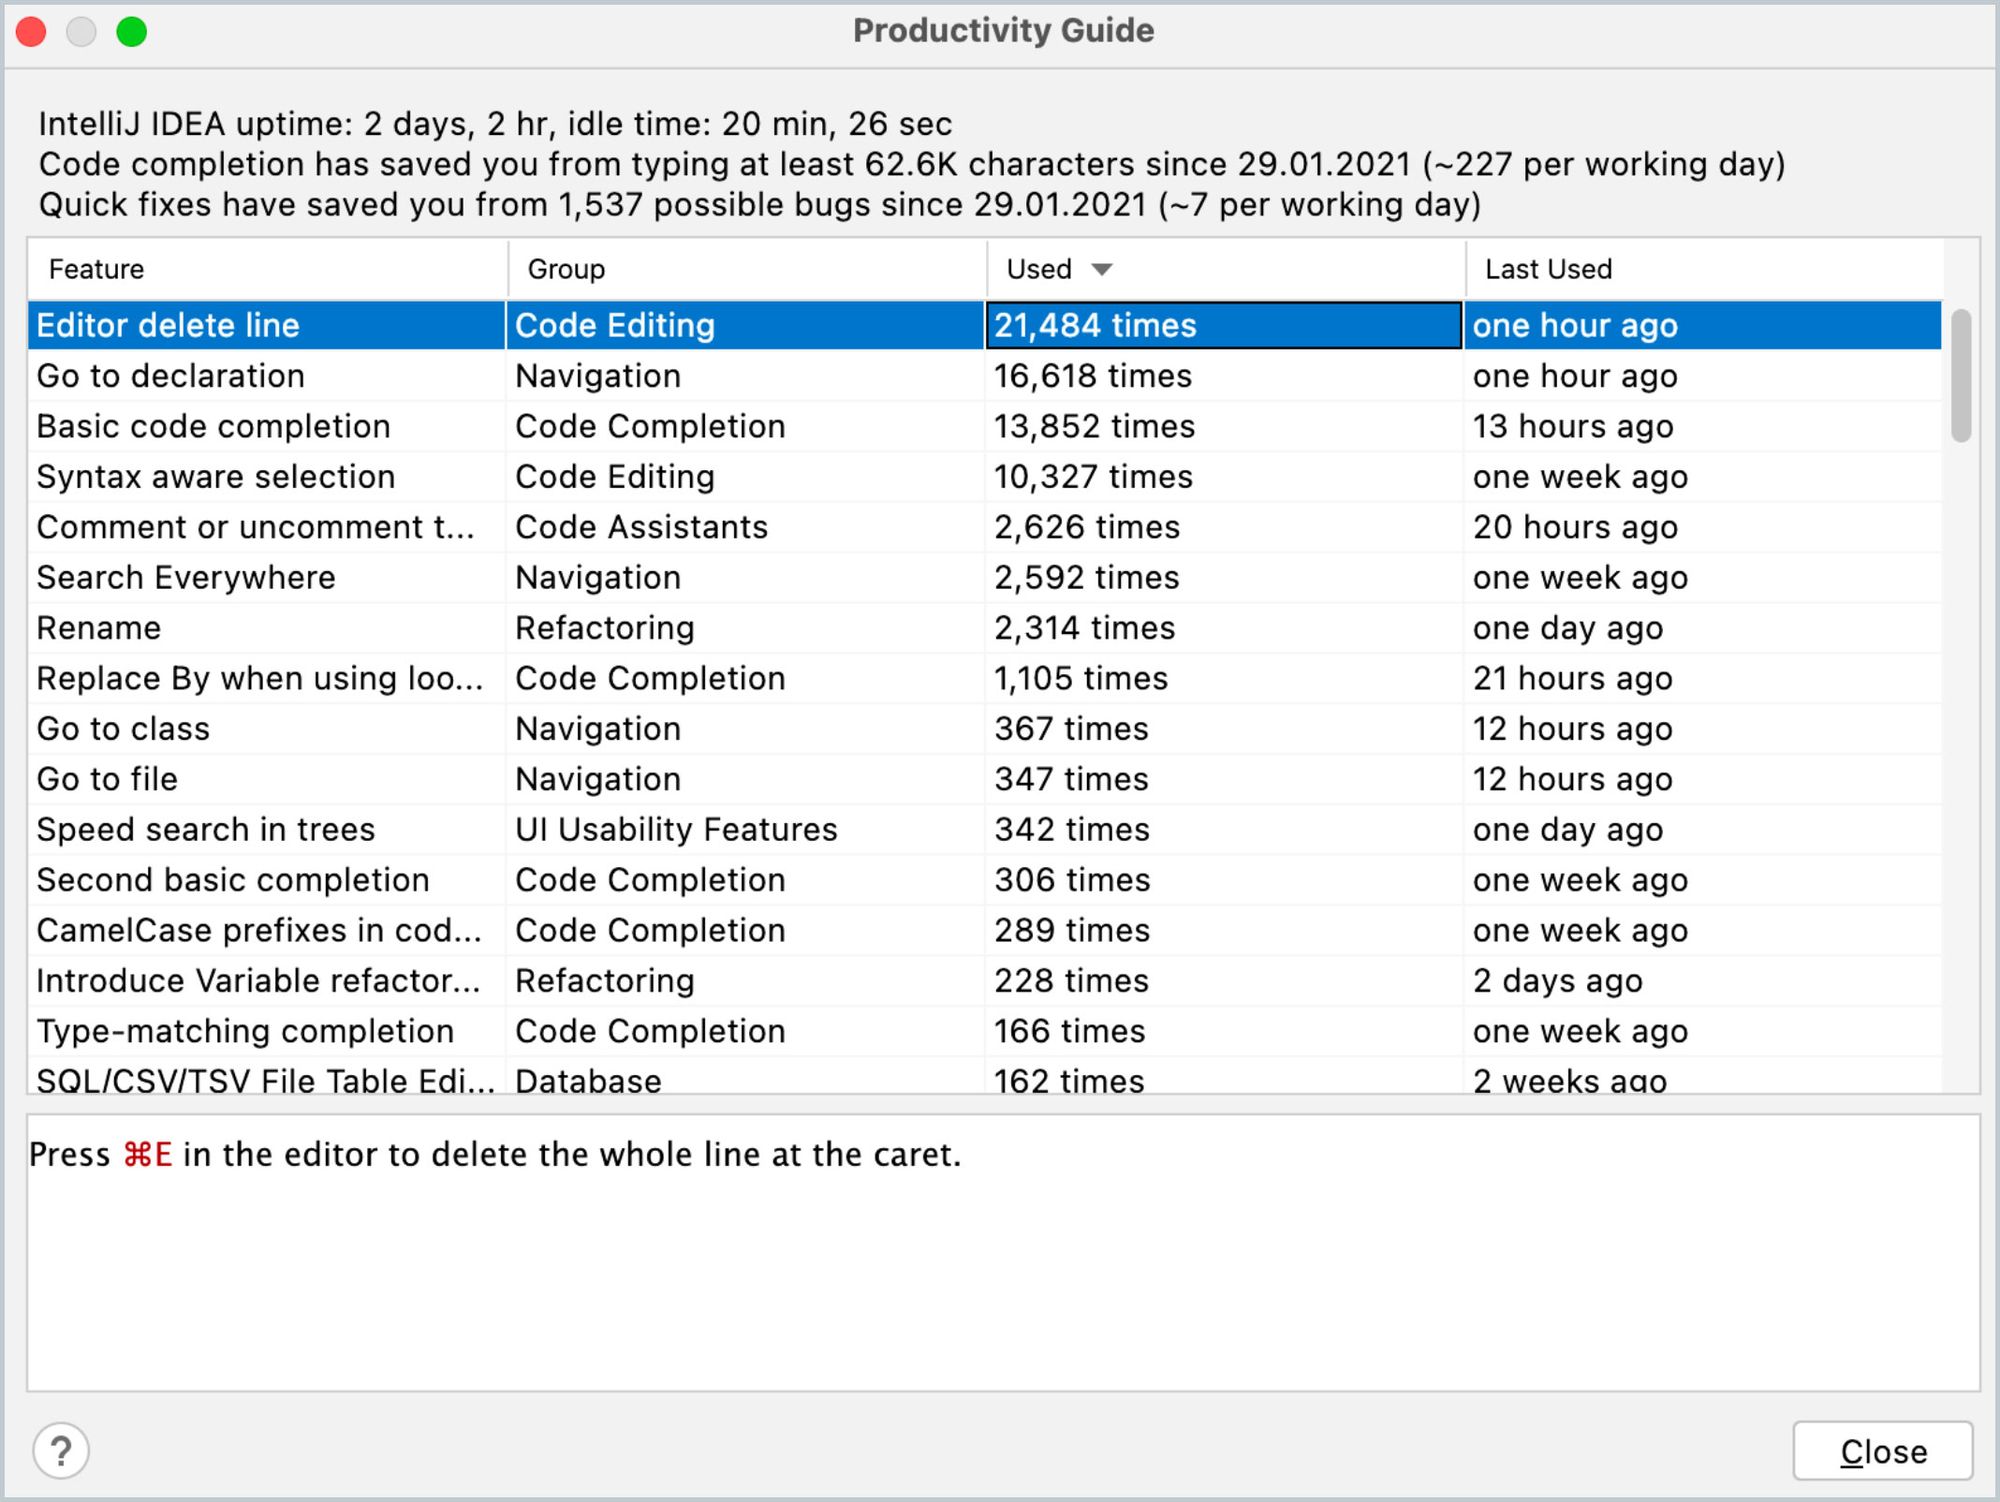
Task: Click Navigation cell in Go to declaration row
Action: 746,376
